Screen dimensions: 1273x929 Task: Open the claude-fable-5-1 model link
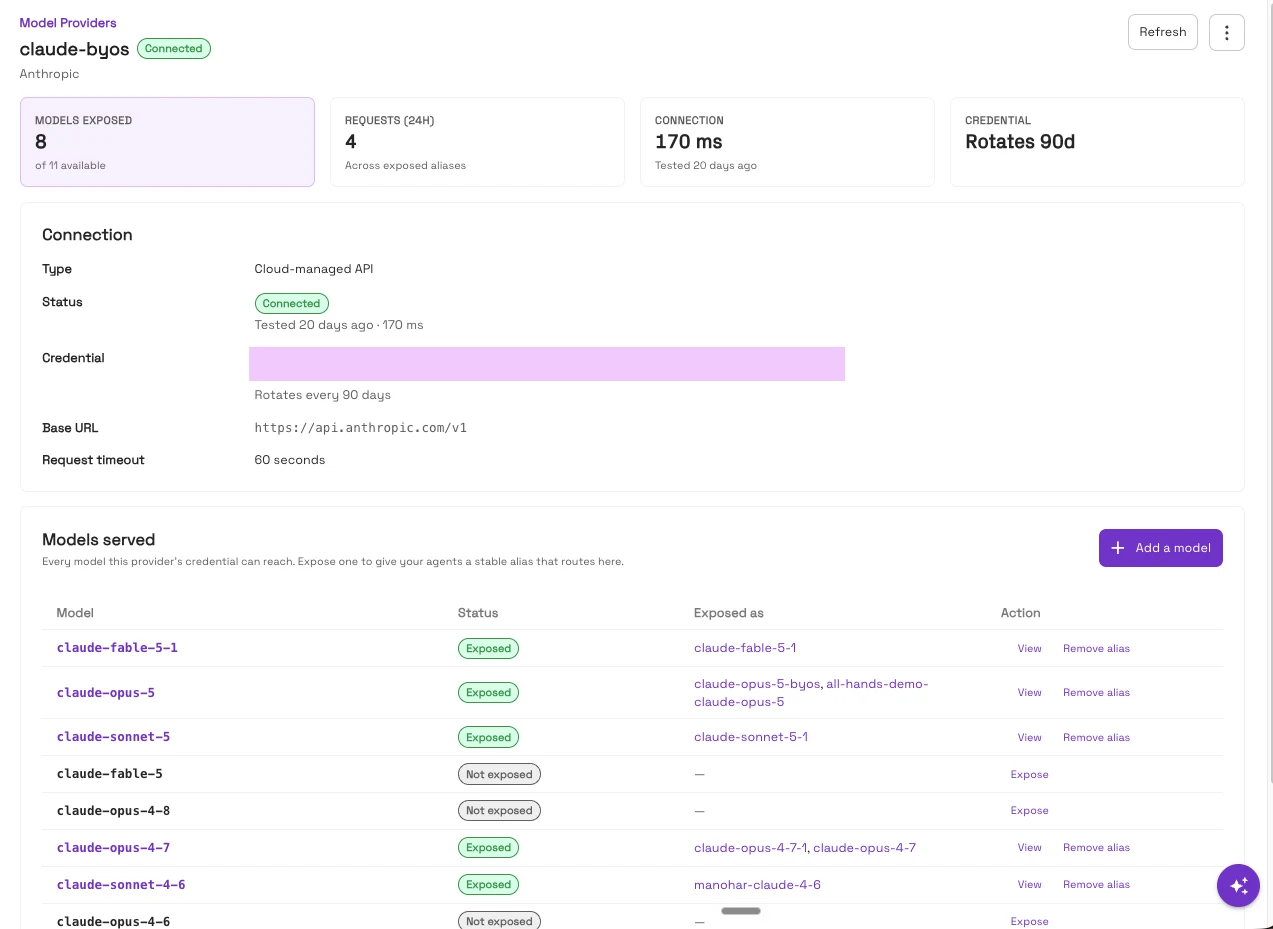(x=117, y=648)
